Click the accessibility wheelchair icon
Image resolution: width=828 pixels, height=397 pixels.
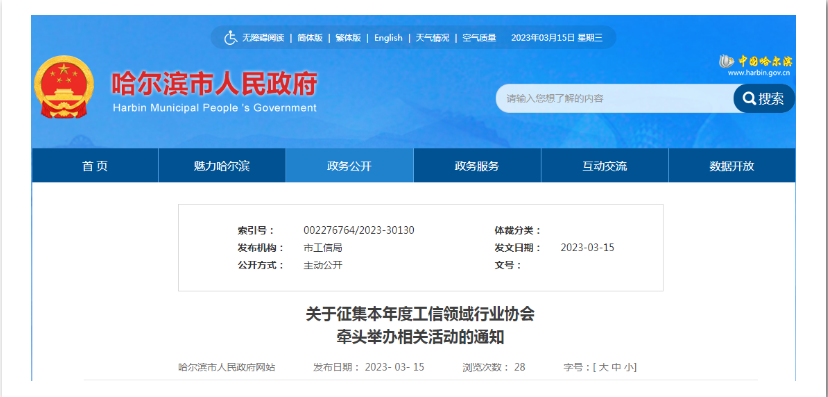230,38
